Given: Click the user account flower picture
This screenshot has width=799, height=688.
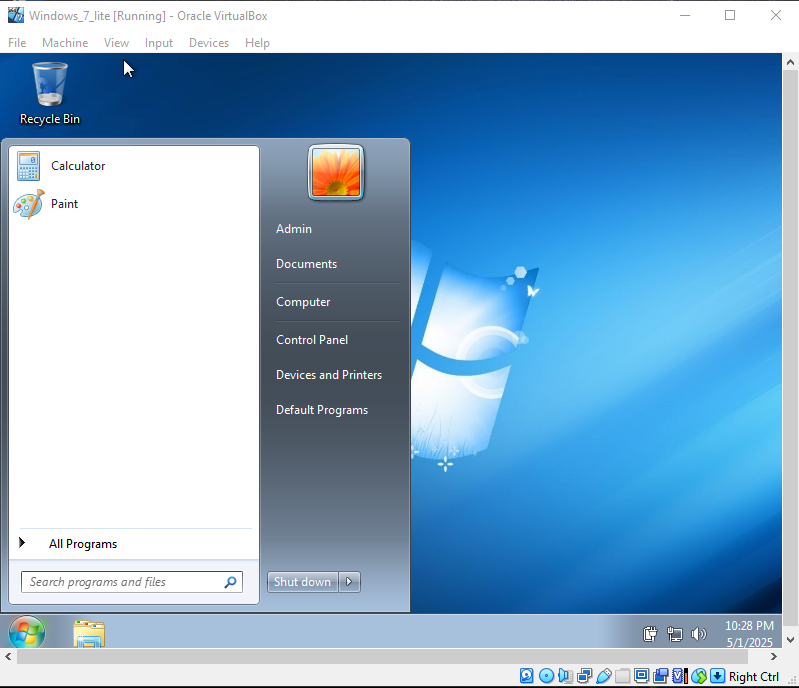Looking at the screenshot, I should point(335,172).
